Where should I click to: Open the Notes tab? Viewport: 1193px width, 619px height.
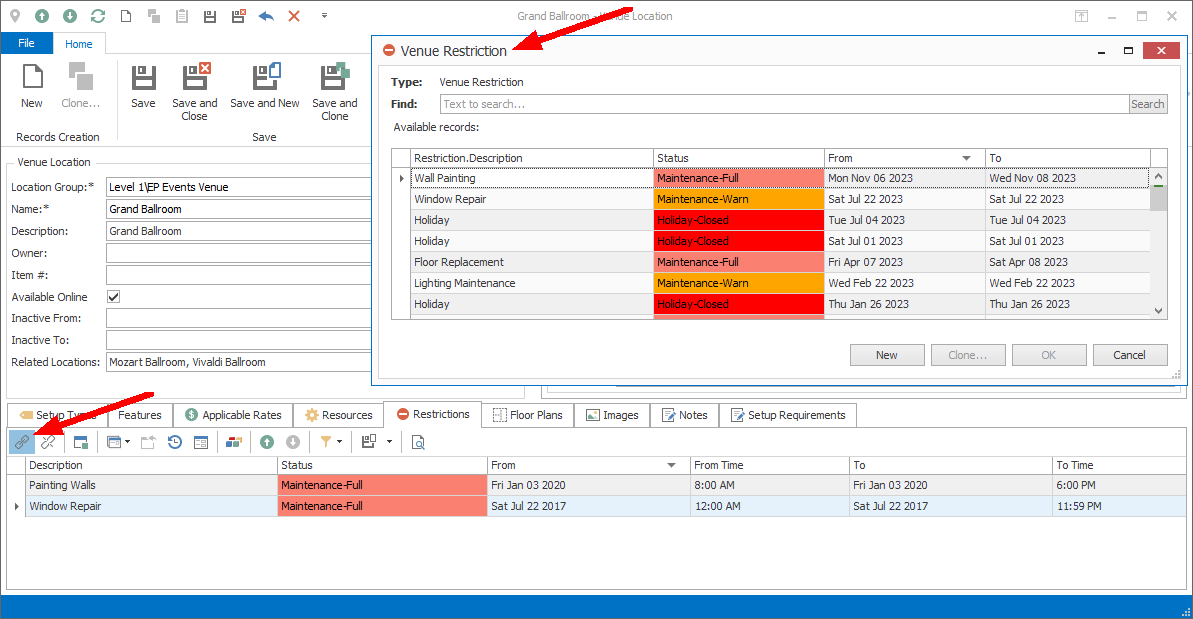(685, 415)
